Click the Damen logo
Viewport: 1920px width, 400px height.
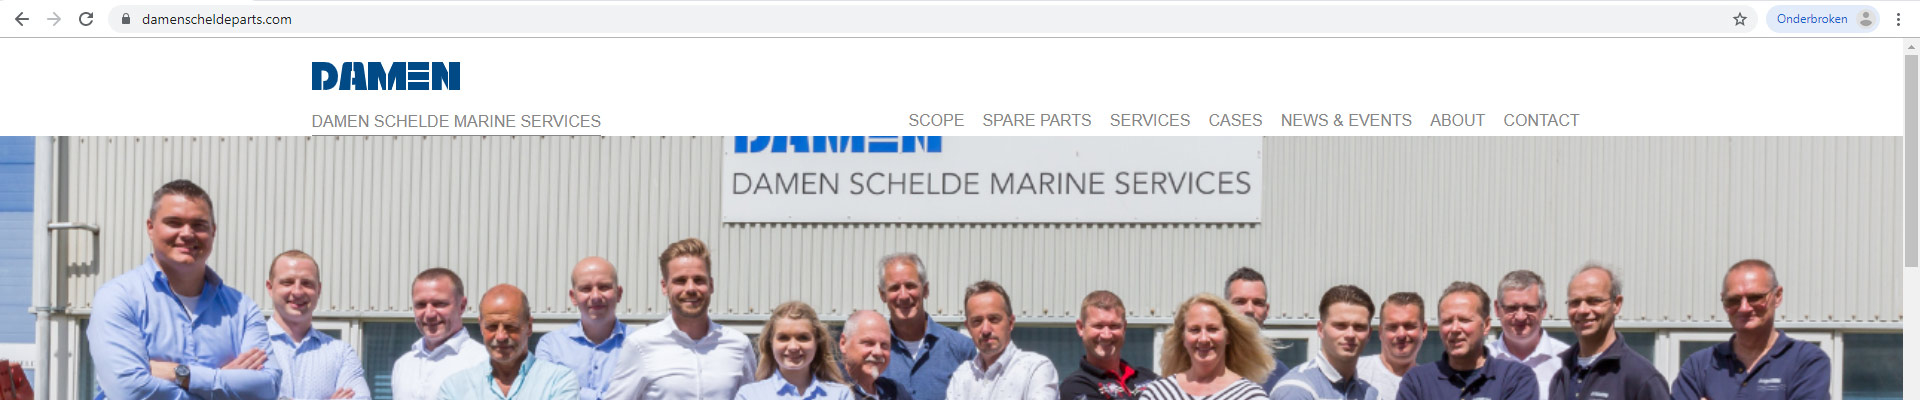[386, 76]
